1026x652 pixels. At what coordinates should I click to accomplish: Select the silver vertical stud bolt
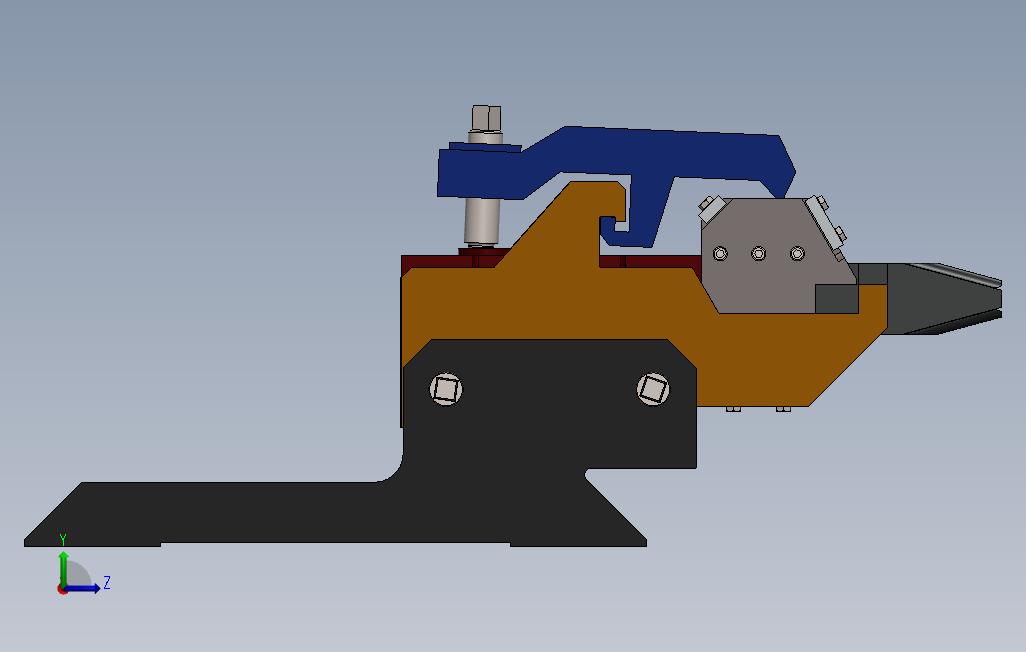pyautogui.click(x=484, y=177)
